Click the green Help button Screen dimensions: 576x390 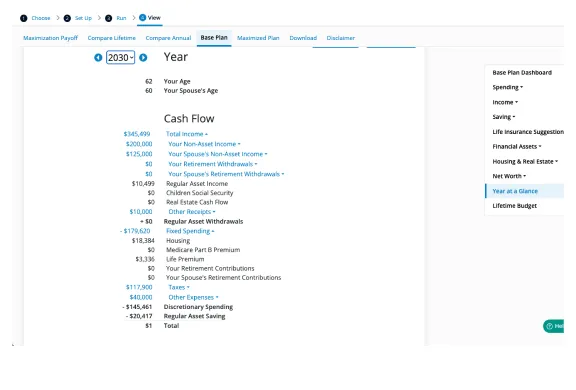[553, 326]
